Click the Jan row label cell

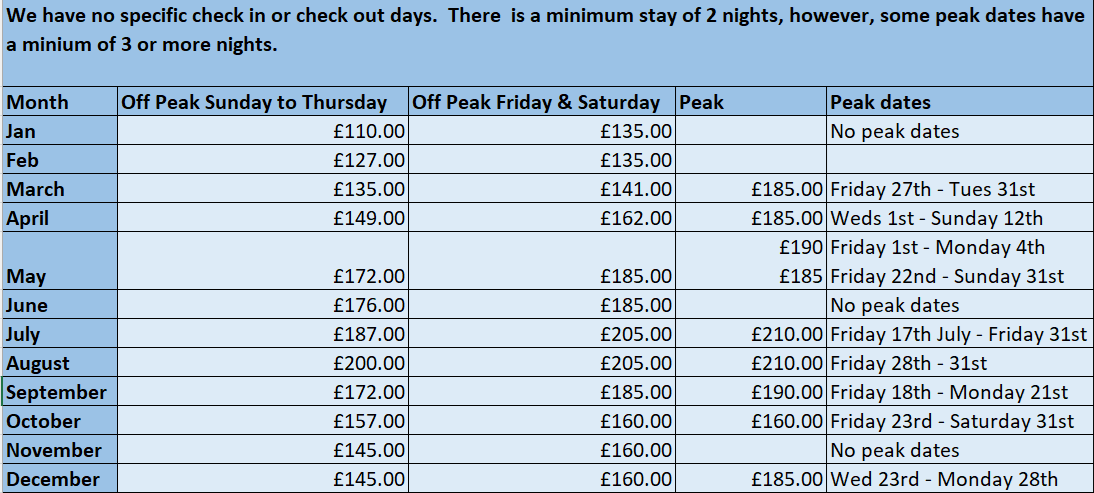point(60,131)
